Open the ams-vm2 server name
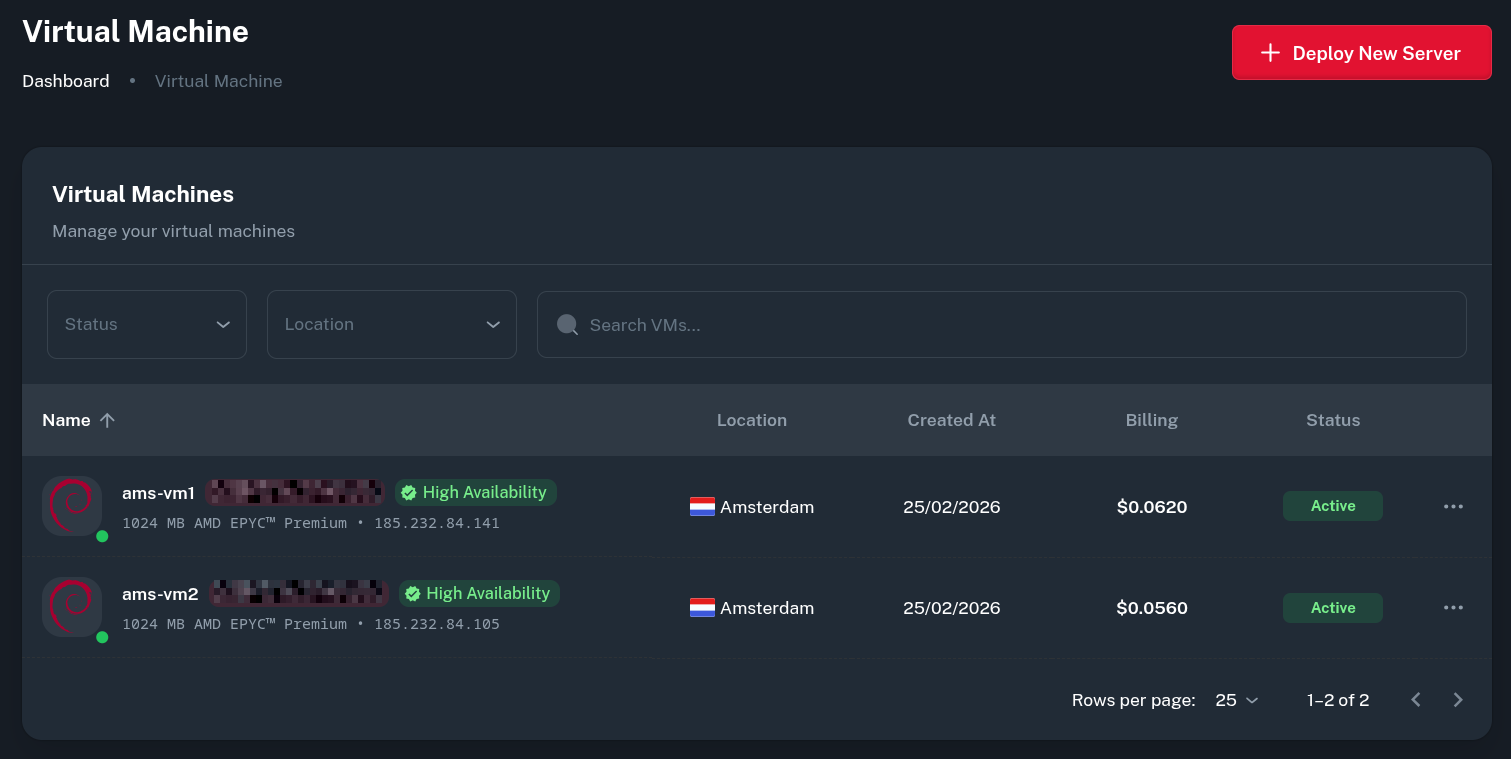Image resolution: width=1511 pixels, height=759 pixels. [x=160, y=594]
